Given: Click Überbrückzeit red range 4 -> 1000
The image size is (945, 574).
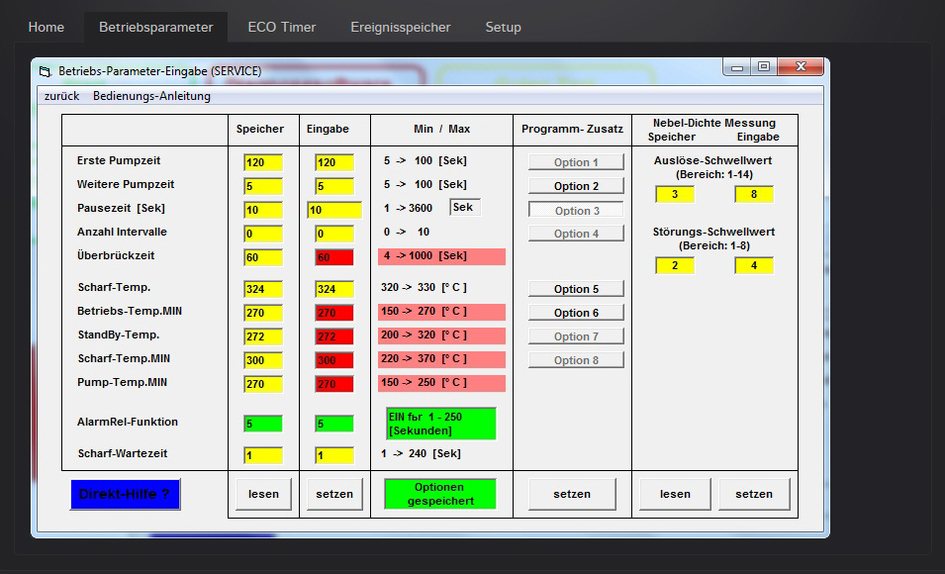Looking at the screenshot, I should (x=442, y=256).
